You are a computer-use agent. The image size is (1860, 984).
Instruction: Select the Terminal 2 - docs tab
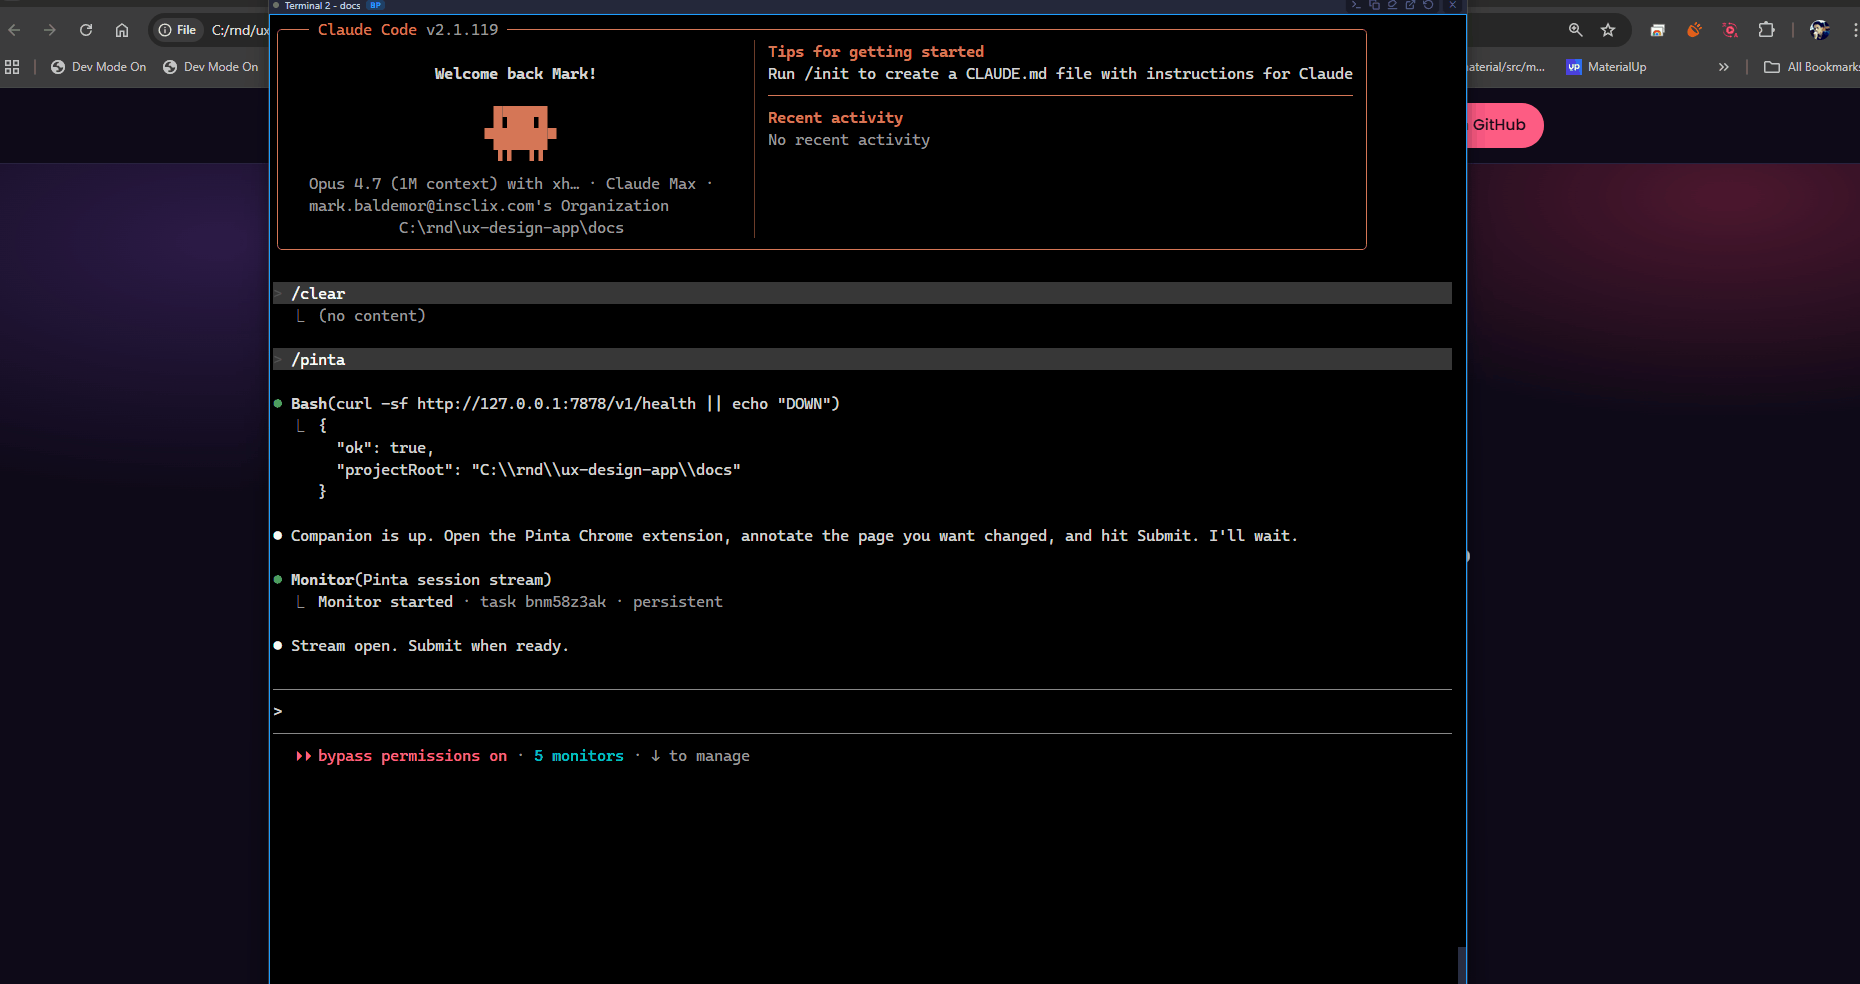[x=322, y=5]
